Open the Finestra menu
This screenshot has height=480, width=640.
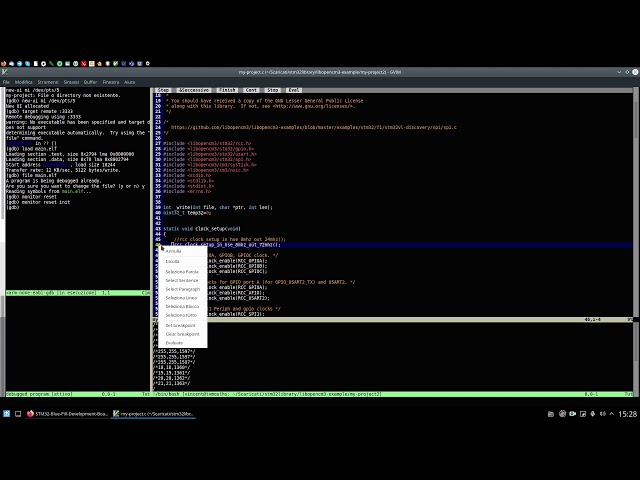(111, 82)
